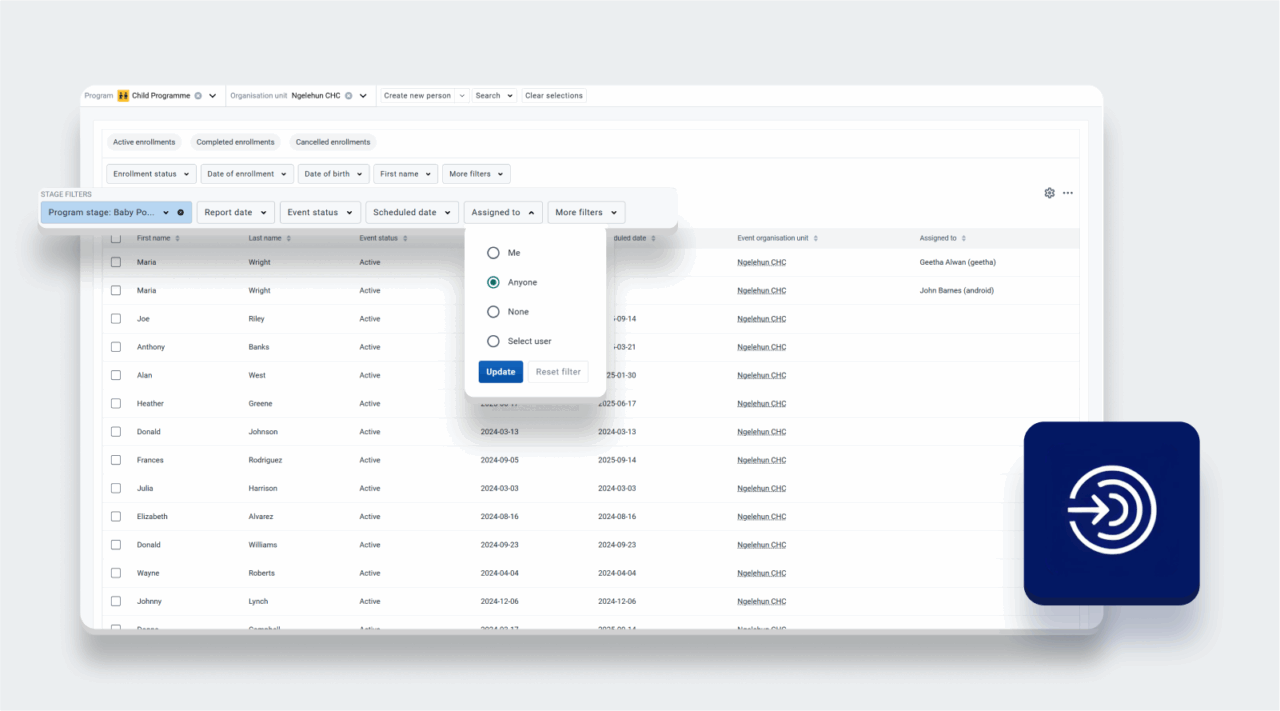Sort by First name column arrows
The width and height of the screenshot is (1280, 711).
click(x=177, y=239)
